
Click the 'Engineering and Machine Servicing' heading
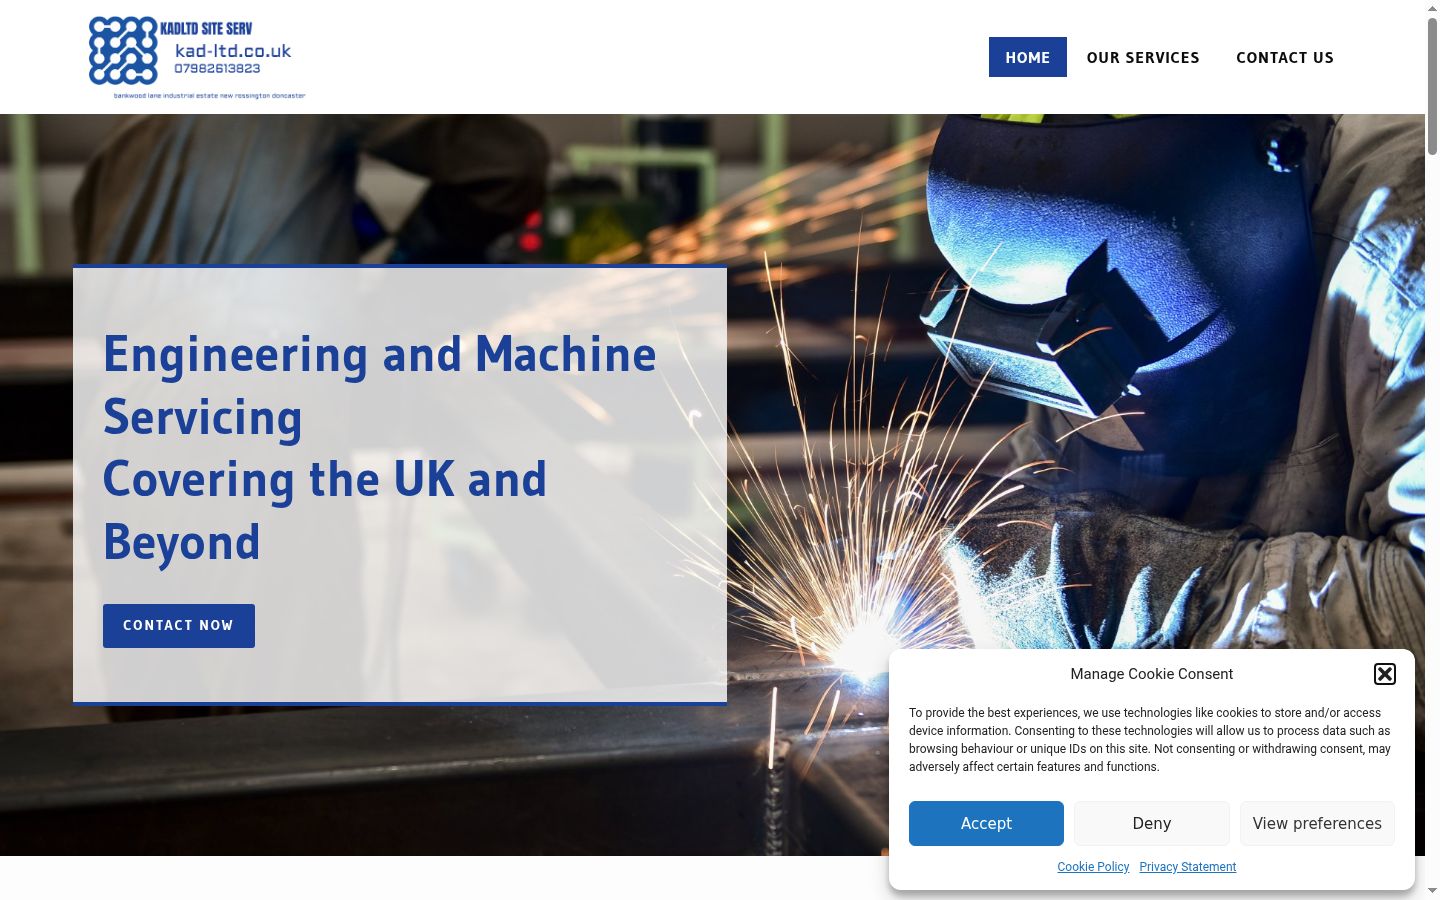click(x=380, y=385)
